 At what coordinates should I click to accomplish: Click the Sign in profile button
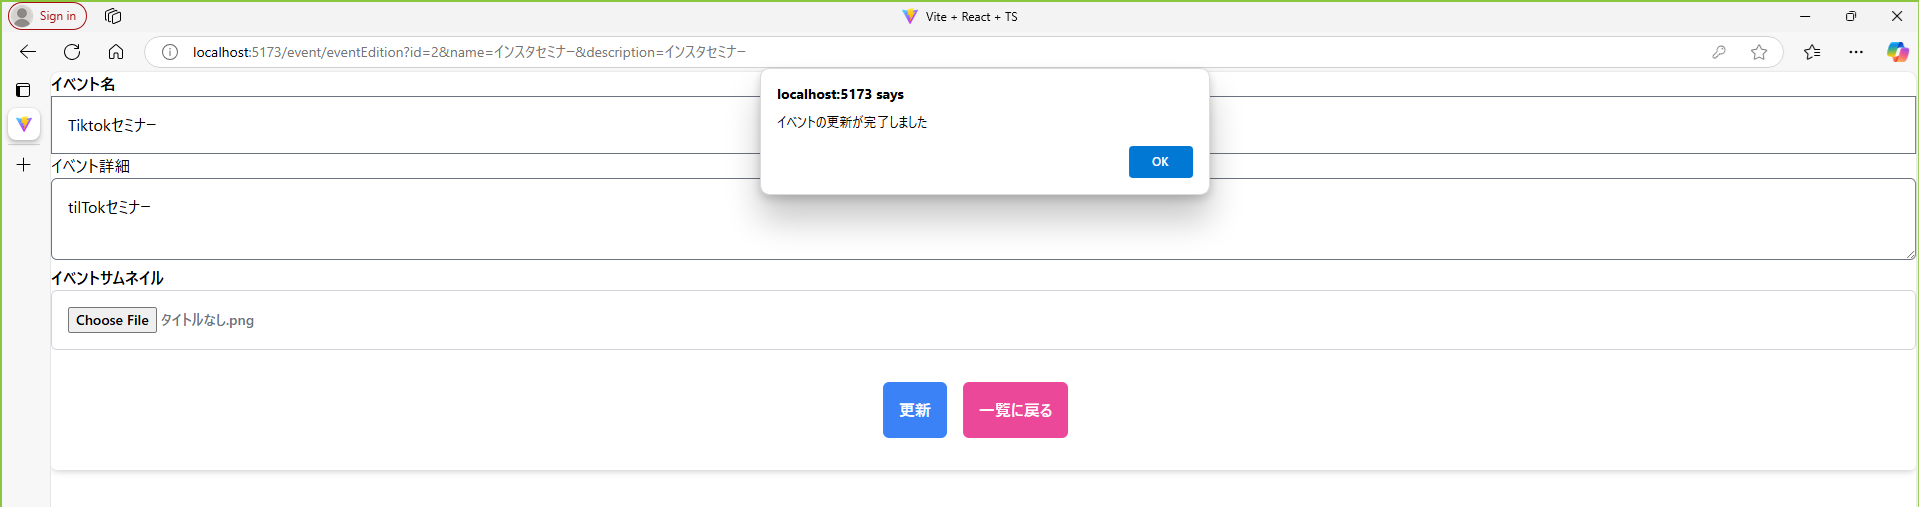click(x=47, y=16)
